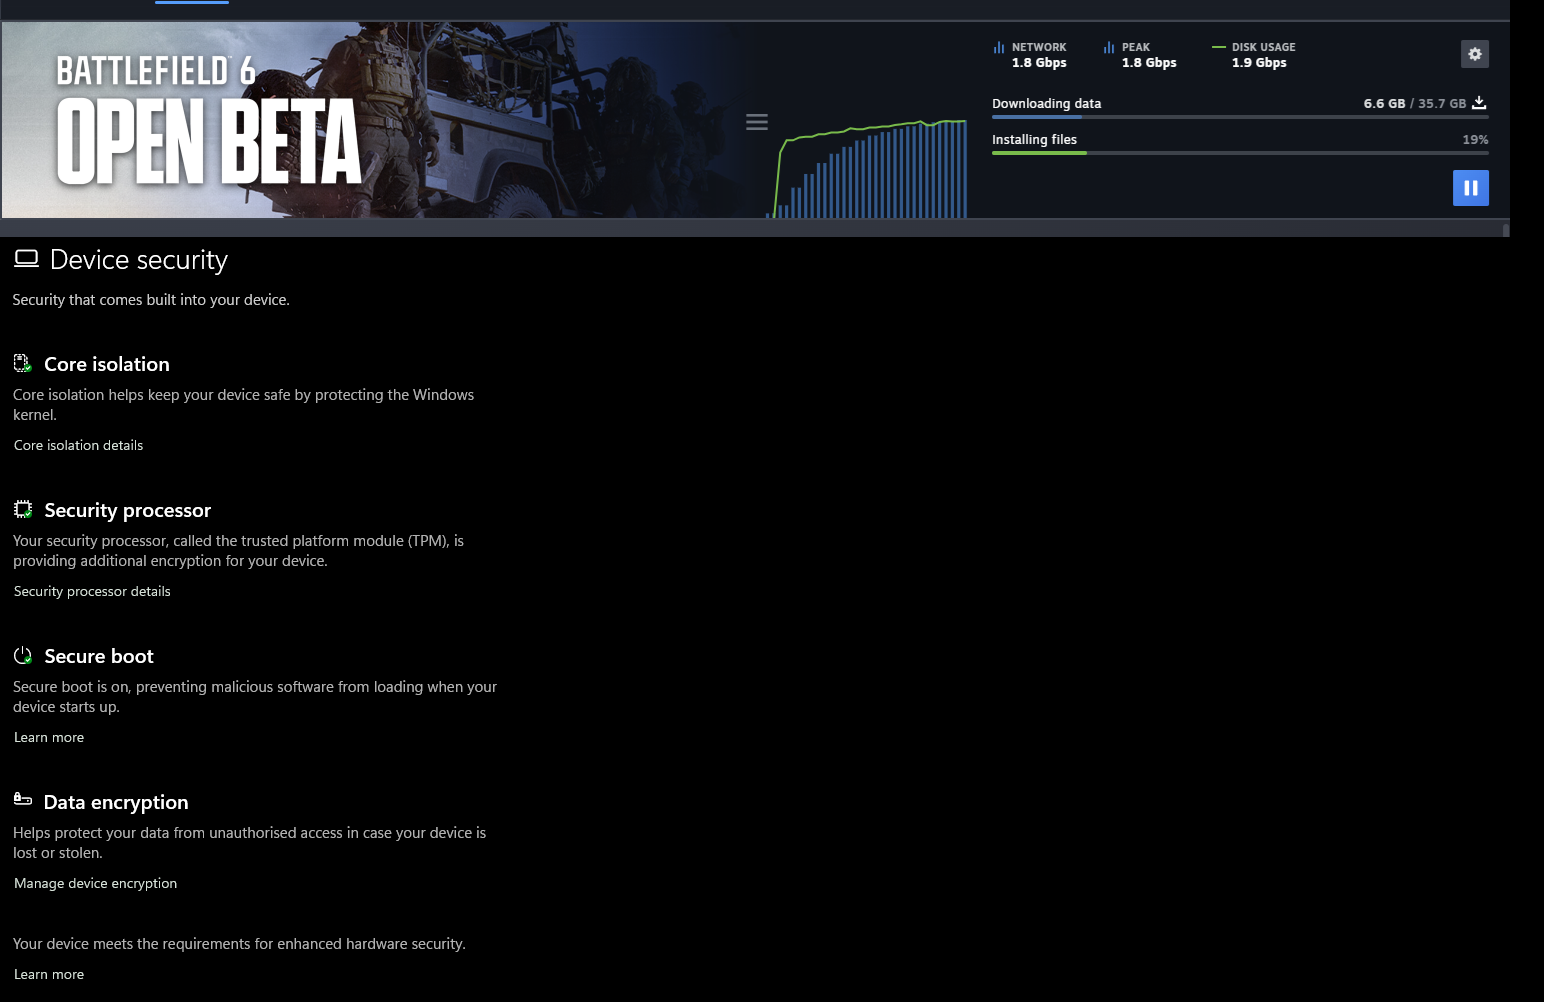
Task: Click the Peak 1.8 Gbps value
Action: 1149,62
